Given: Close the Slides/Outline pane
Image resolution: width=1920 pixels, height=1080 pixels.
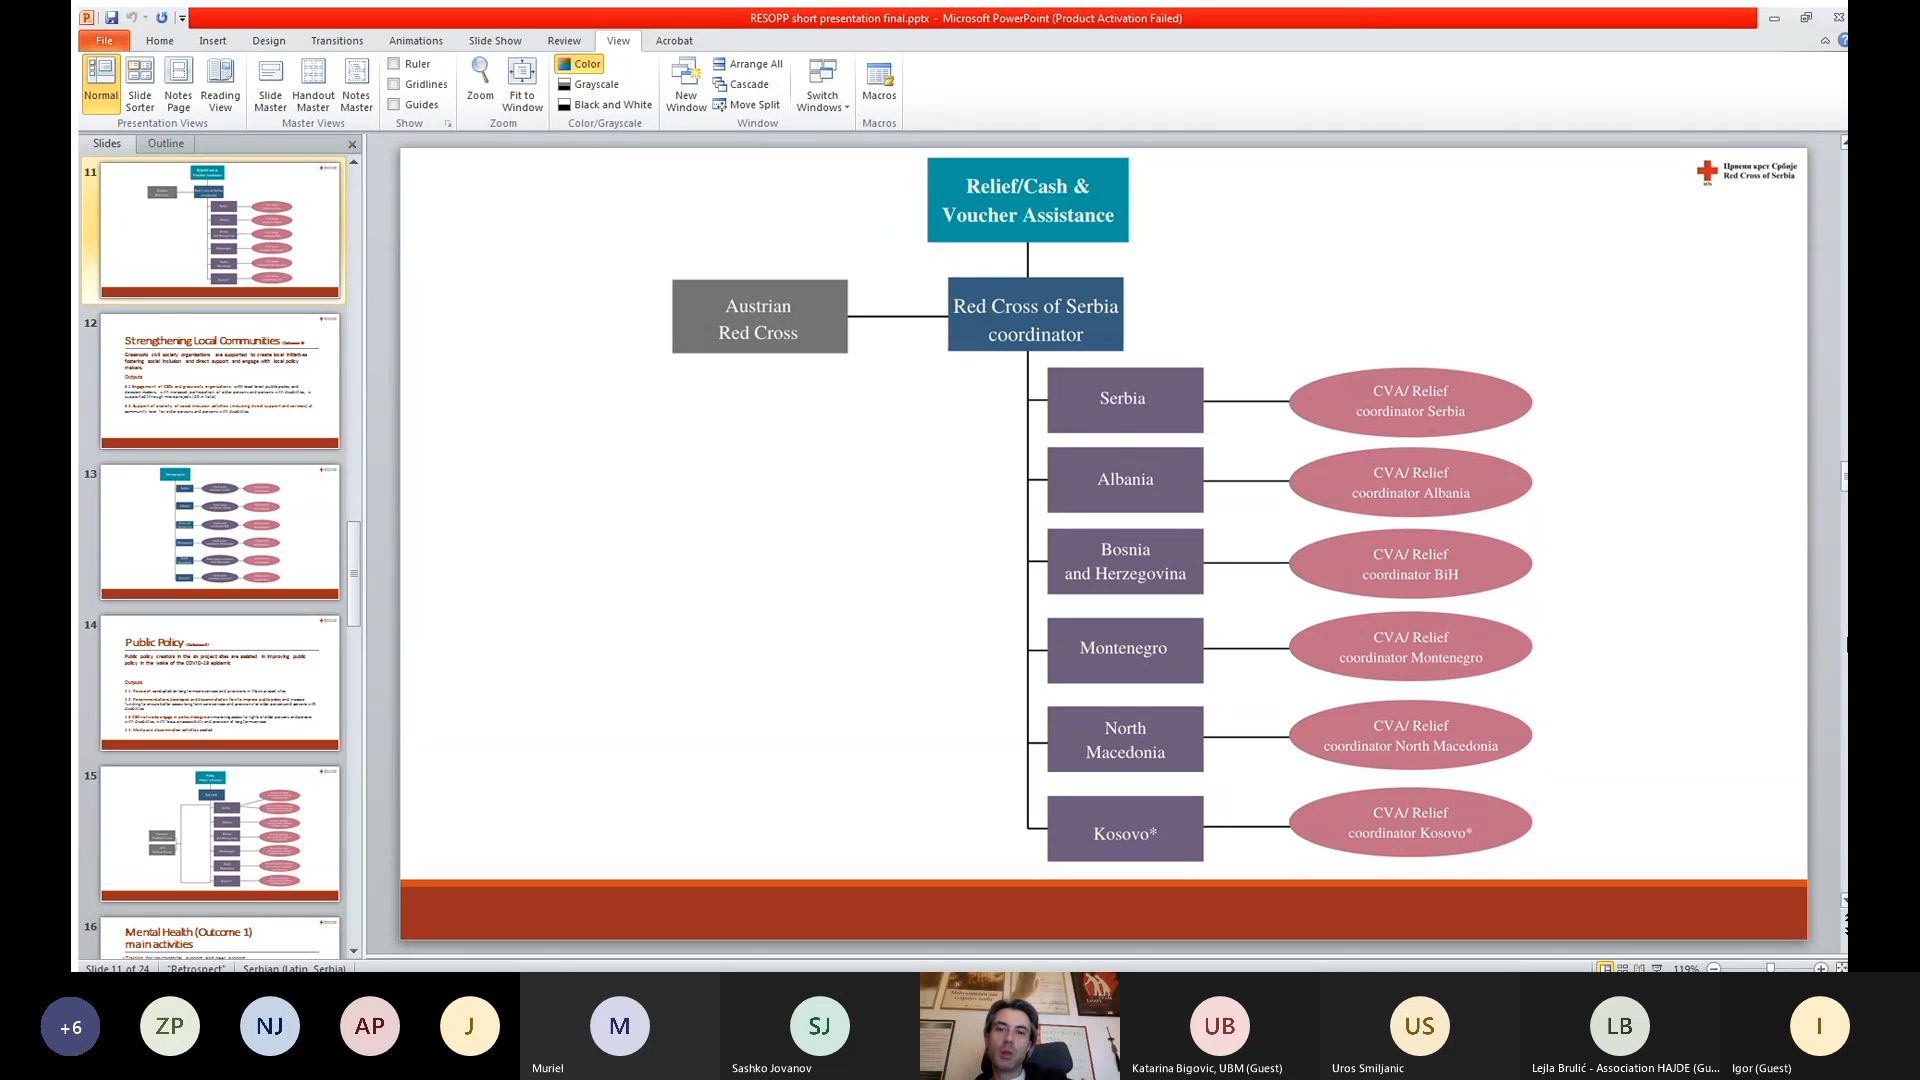Looking at the screenshot, I should (x=352, y=145).
